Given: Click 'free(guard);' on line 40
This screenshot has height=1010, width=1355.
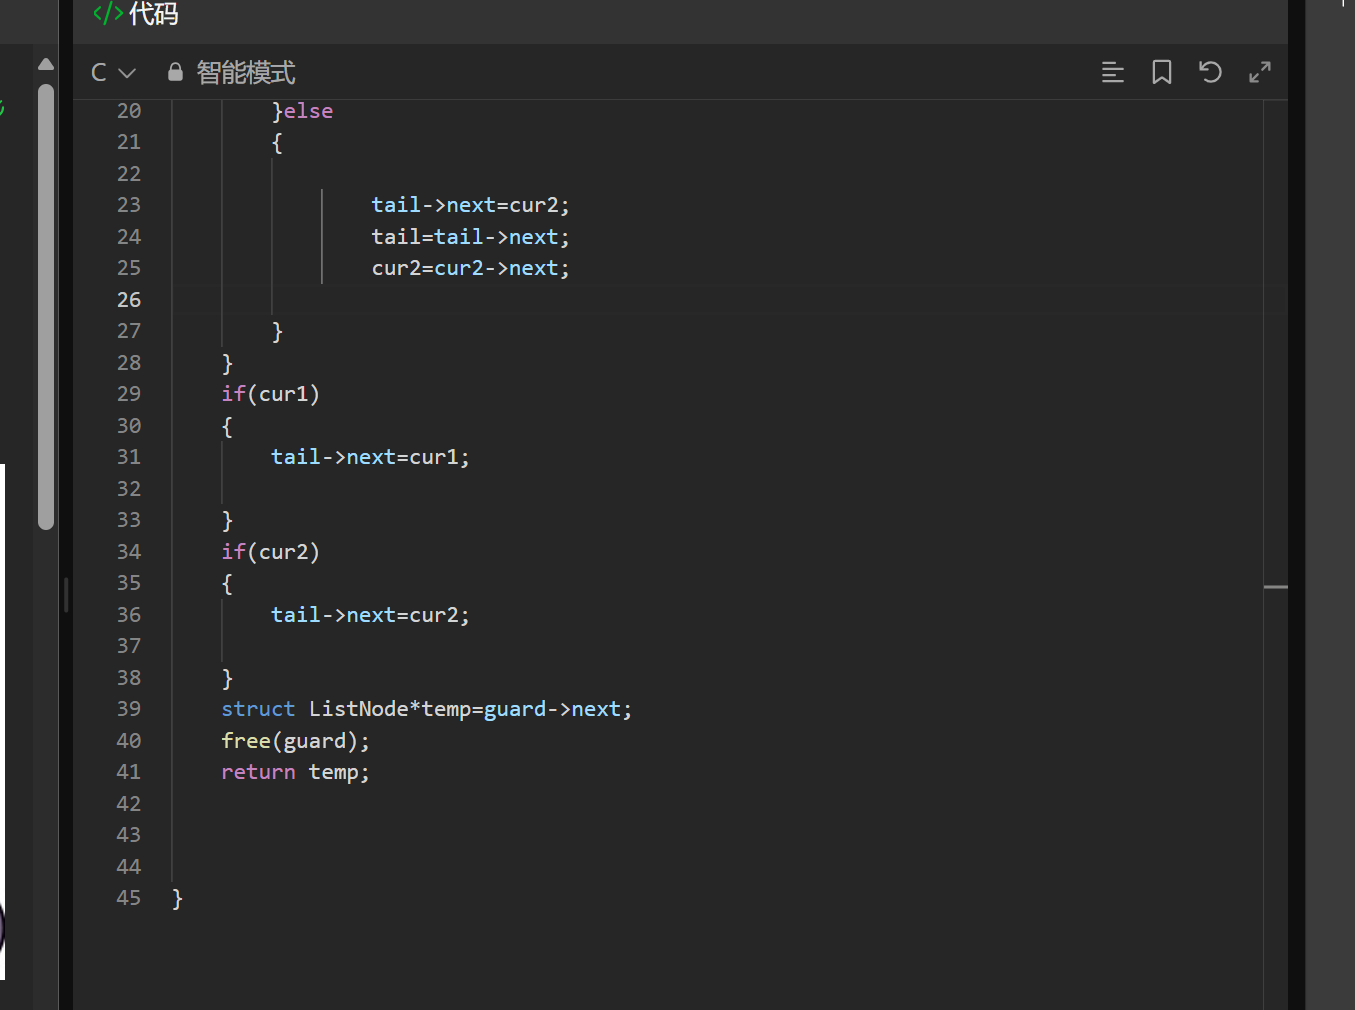Looking at the screenshot, I should pos(295,741).
